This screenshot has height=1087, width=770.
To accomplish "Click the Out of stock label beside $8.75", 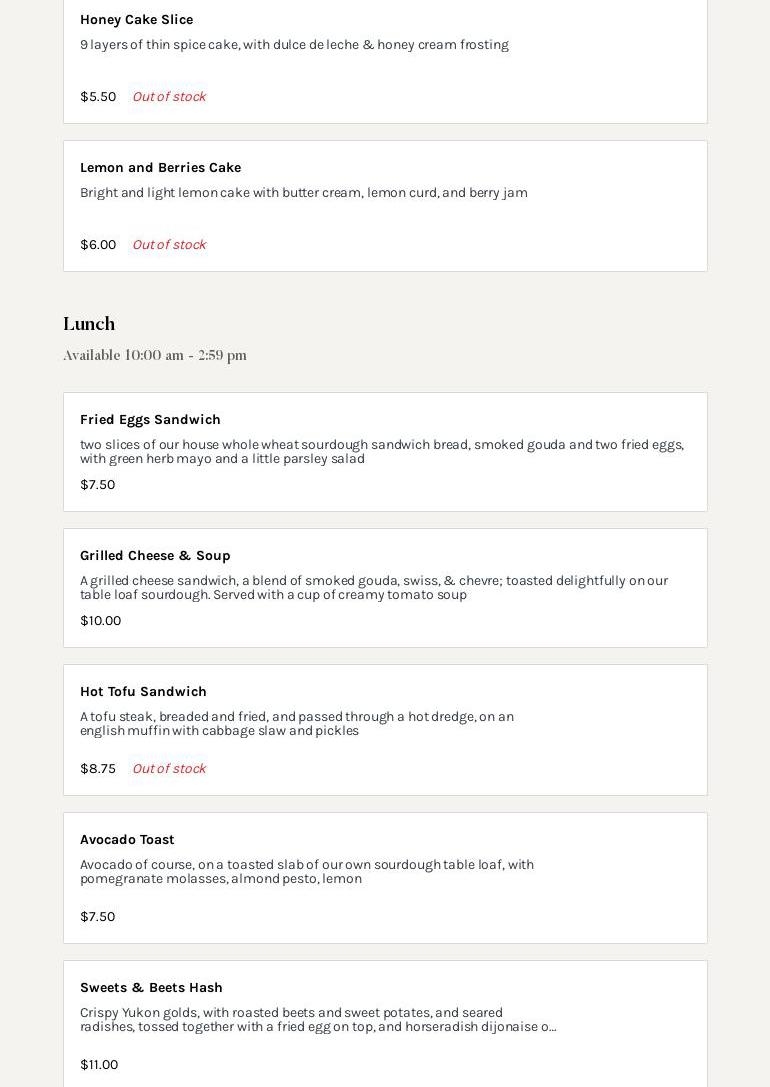I will pyautogui.click(x=169, y=768).
